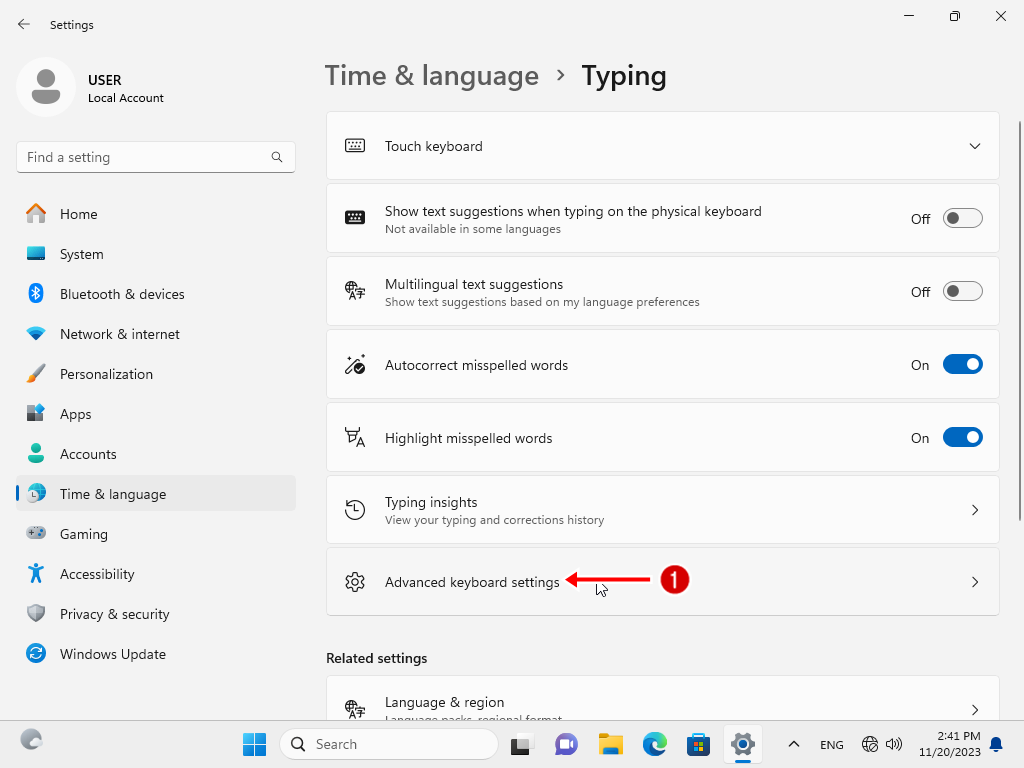Click the back arrow in Settings header
Image resolution: width=1024 pixels, height=768 pixels.
click(x=24, y=24)
